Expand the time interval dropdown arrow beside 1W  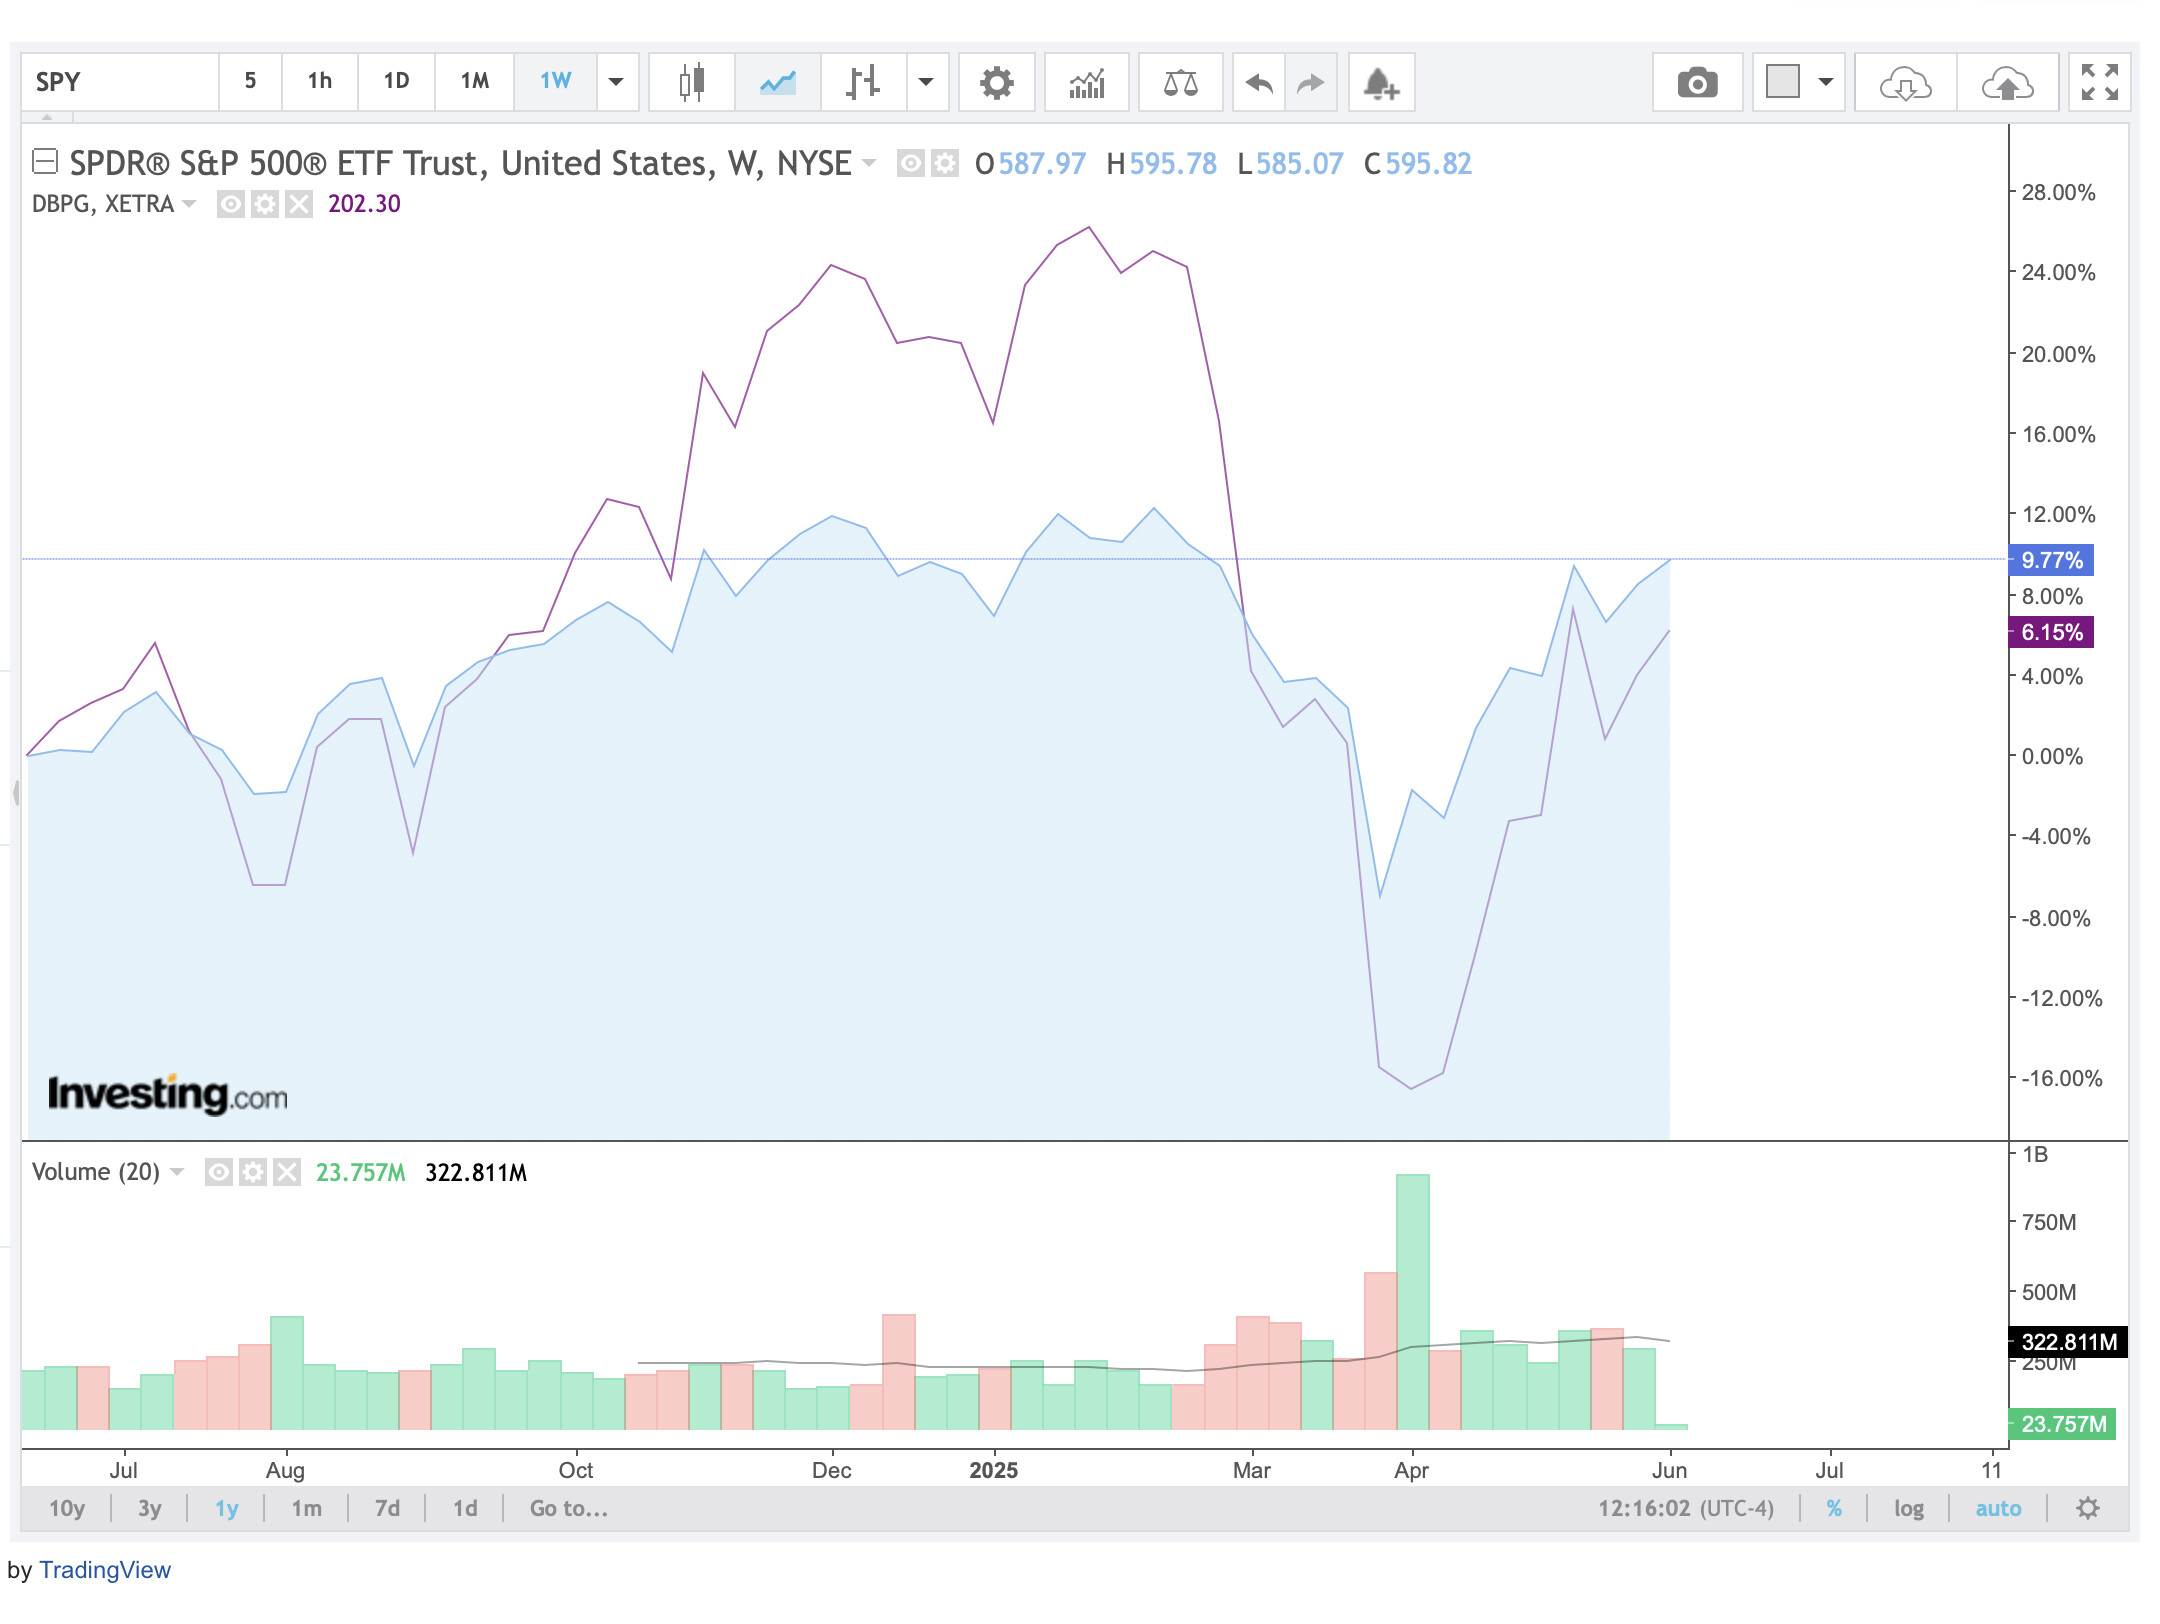(x=616, y=82)
